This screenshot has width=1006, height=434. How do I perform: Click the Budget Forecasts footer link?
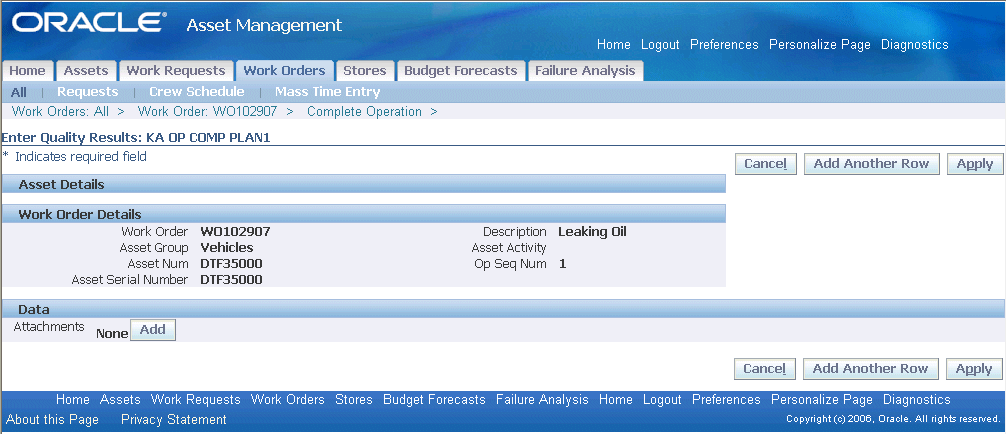point(434,399)
